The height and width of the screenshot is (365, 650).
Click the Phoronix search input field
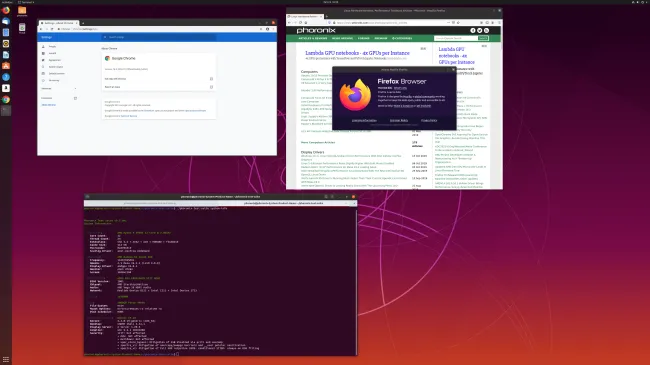(x=456, y=38)
